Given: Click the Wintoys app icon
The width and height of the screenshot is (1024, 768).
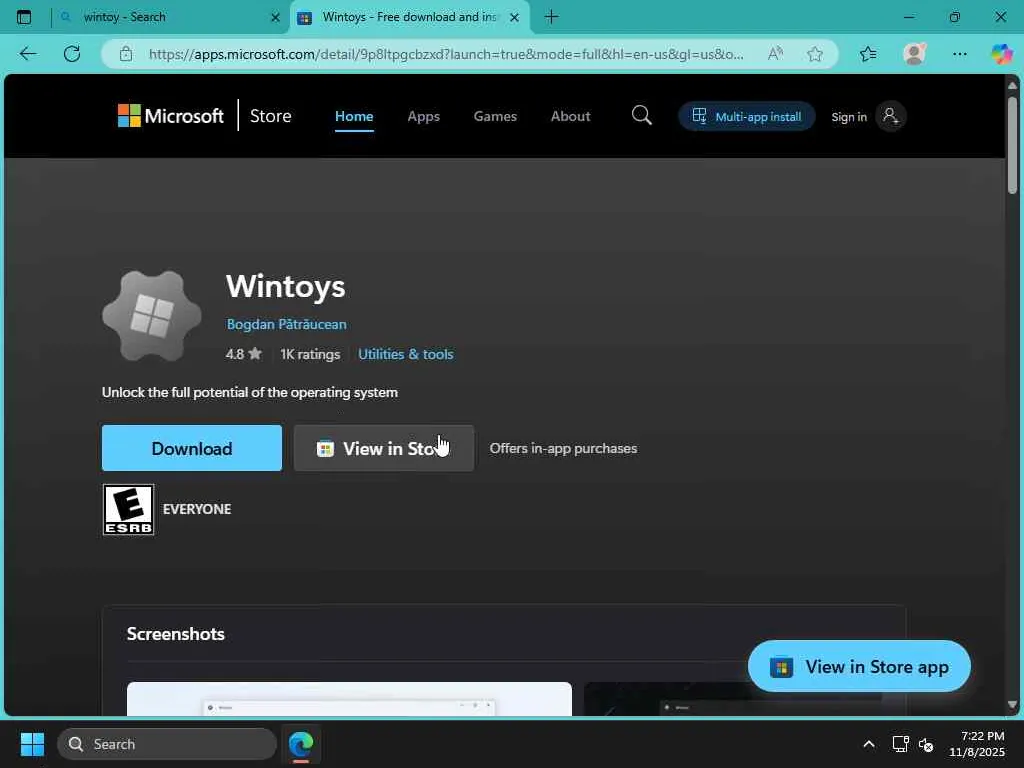Looking at the screenshot, I should pos(152,316).
